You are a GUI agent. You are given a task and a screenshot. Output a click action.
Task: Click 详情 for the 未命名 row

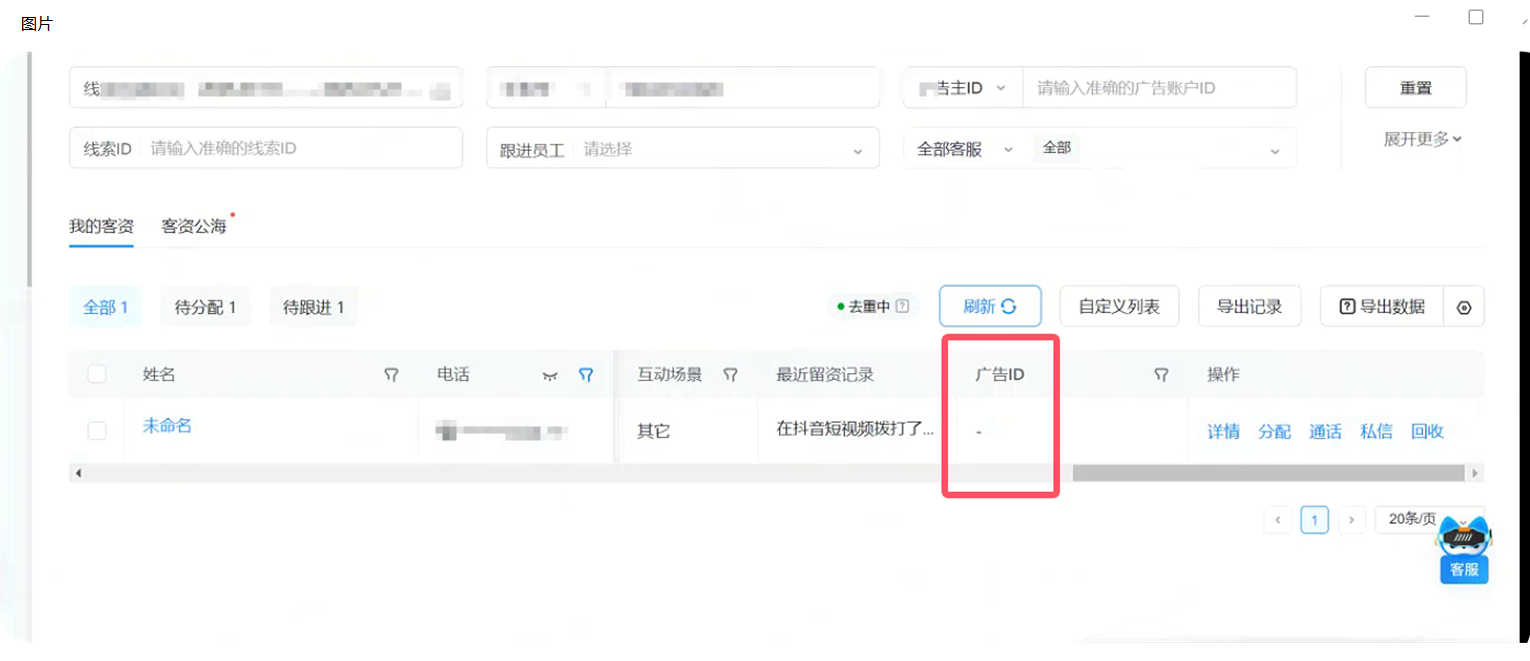coord(1223,431)
